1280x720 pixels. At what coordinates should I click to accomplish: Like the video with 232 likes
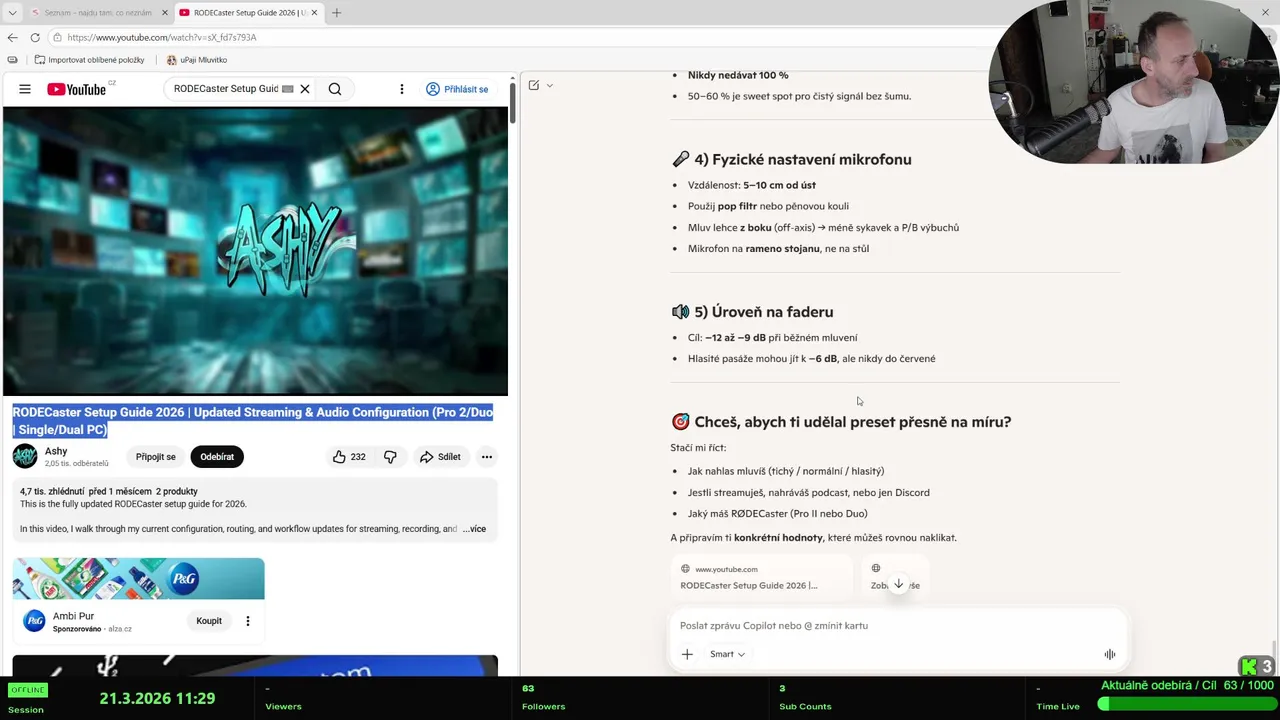349,457
